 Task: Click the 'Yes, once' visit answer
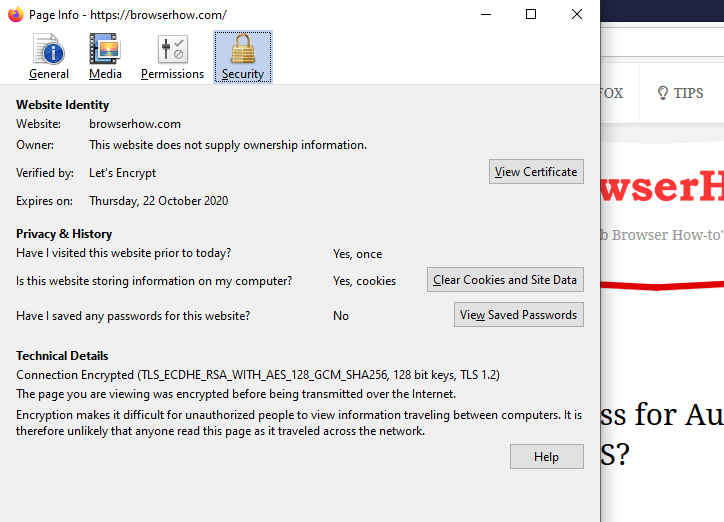[357, 254]
